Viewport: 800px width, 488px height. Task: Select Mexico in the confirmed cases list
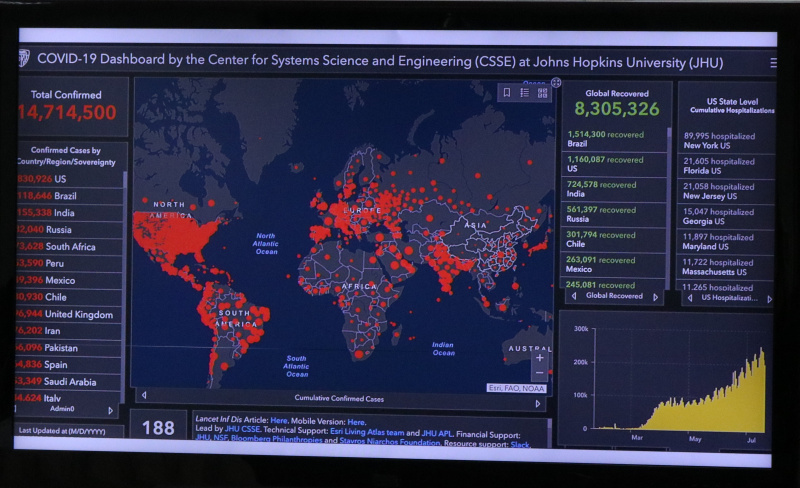tap(70, 280)
